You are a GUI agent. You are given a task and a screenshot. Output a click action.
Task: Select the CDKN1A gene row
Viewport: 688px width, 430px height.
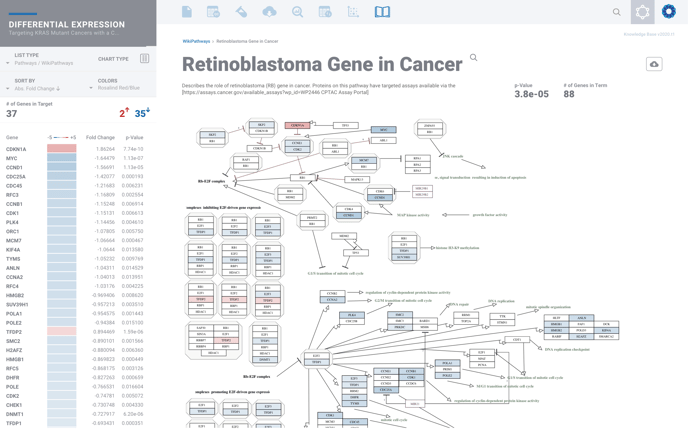[75, 149]
